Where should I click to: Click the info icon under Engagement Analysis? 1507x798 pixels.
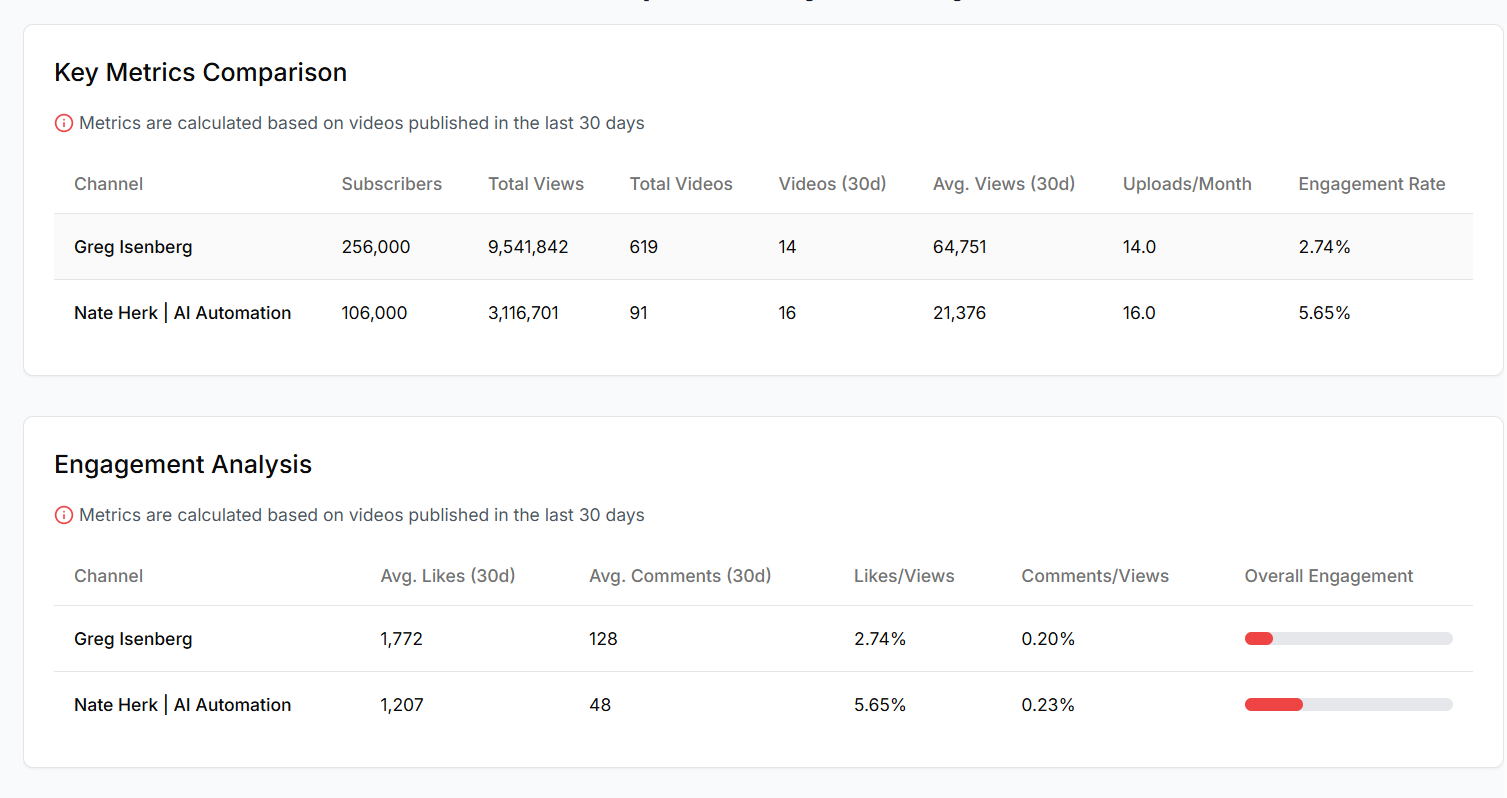click(x=64, y=515)
